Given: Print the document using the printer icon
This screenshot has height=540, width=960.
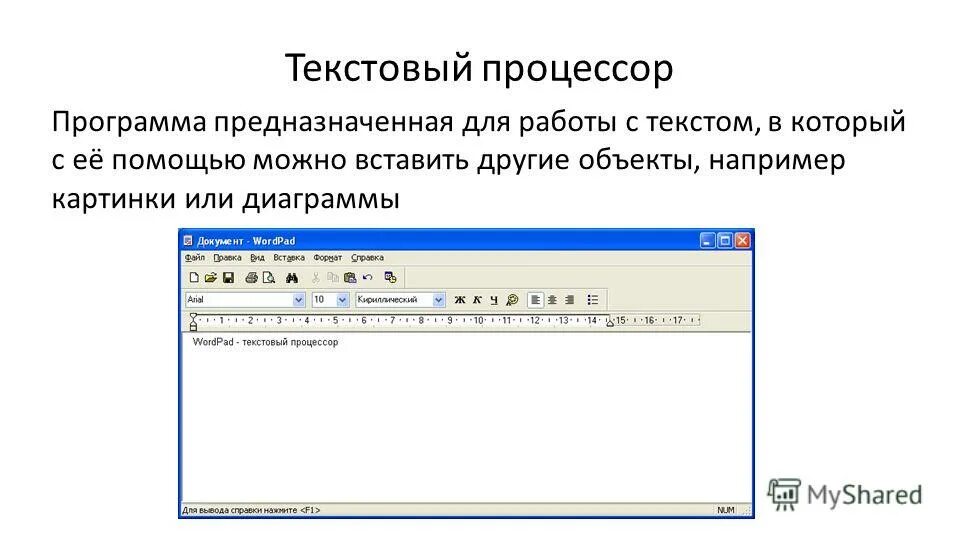Looking at the screenshot, I should click(x=251, y=277).
